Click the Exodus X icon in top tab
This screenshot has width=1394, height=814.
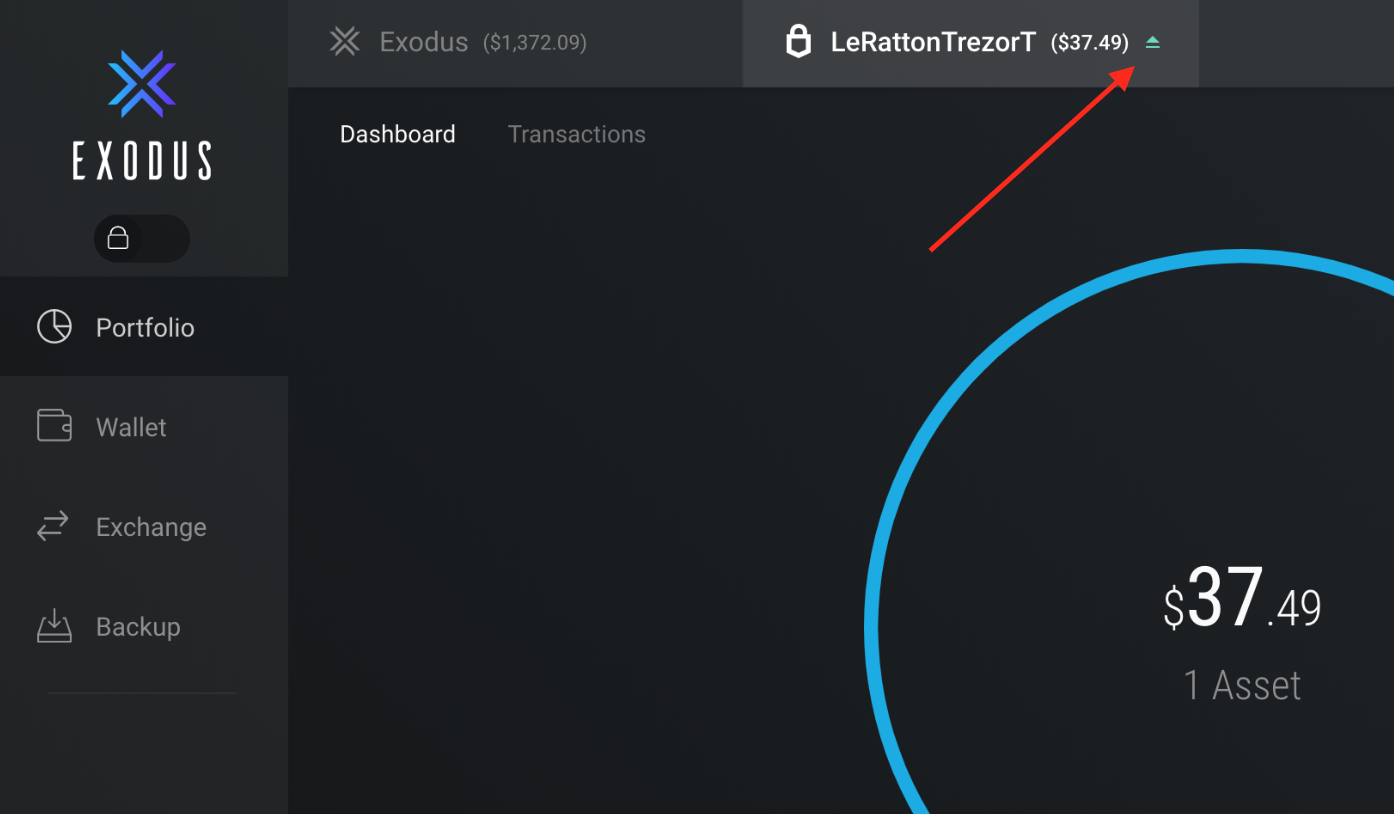point(345,42)
